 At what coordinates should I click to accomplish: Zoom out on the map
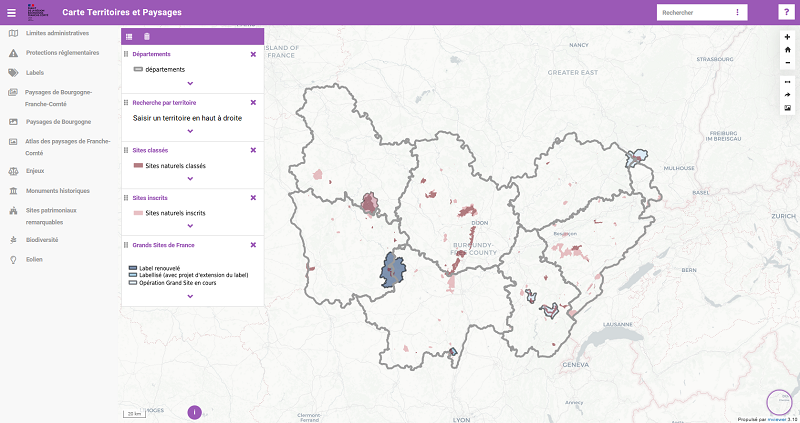click(787, 62)
